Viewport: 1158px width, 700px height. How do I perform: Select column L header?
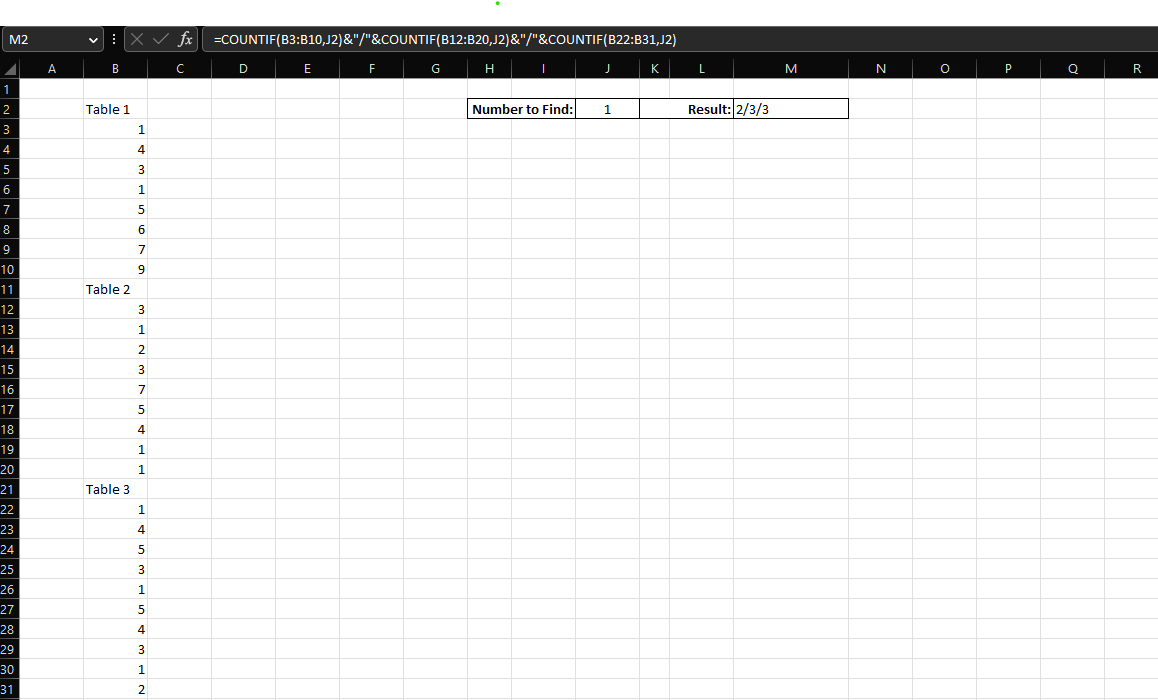coord(702,69)
